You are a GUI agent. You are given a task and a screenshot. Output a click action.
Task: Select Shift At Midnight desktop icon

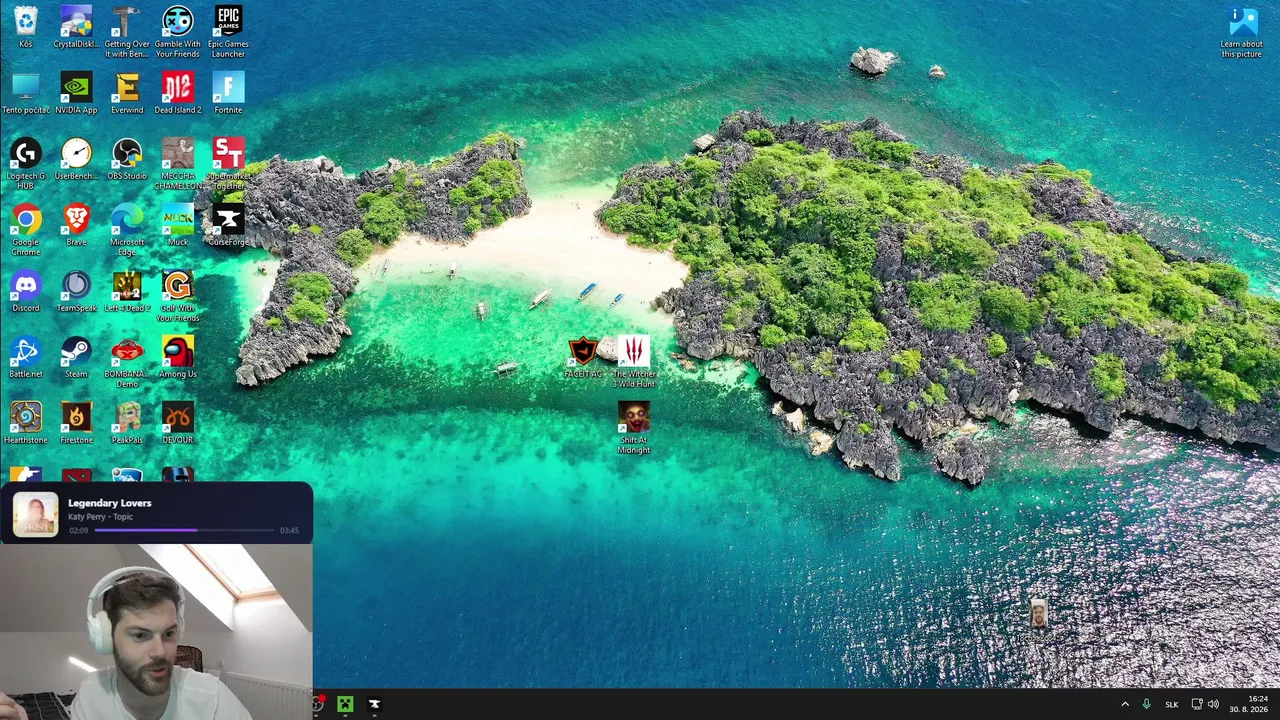pos(634,428)
